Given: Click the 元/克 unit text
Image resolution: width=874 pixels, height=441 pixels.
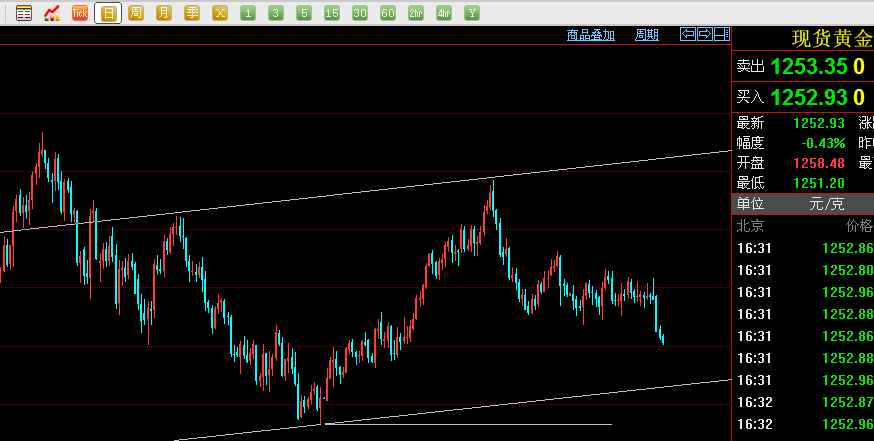Looking at the screenshot, I should point(827,204).
